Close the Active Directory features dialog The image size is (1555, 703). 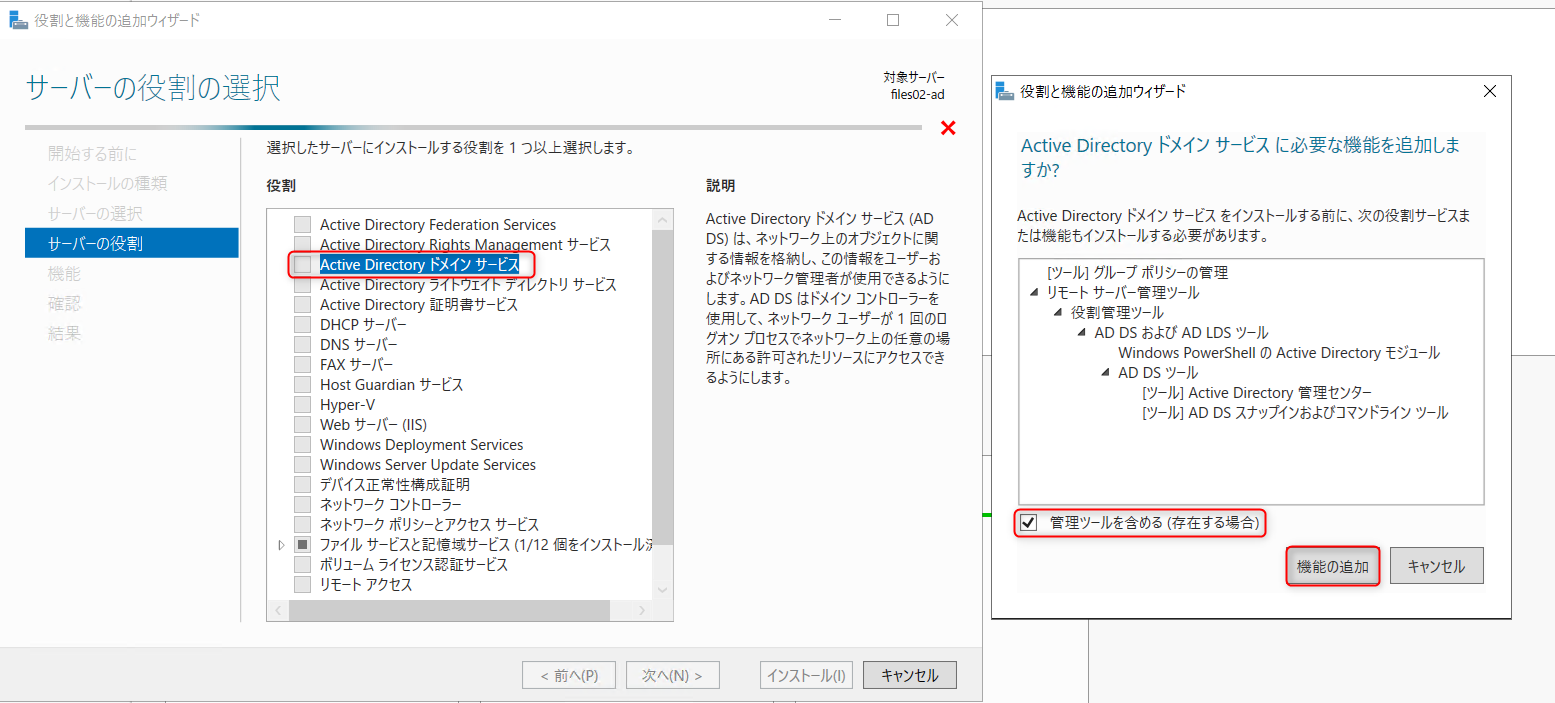click(x=1489, y=91)
